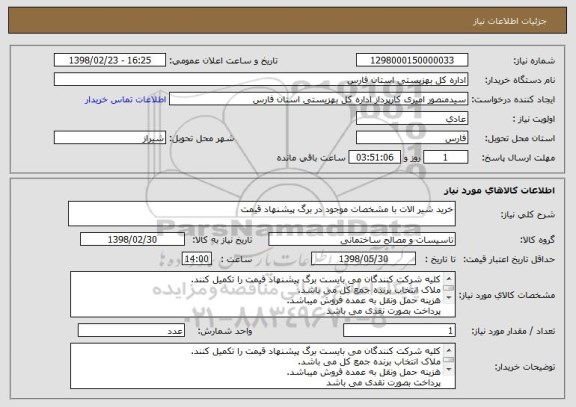576x407 pixels.
Task: Select the ایجاد کننده درخواست field
Action: tap(318, 99)
